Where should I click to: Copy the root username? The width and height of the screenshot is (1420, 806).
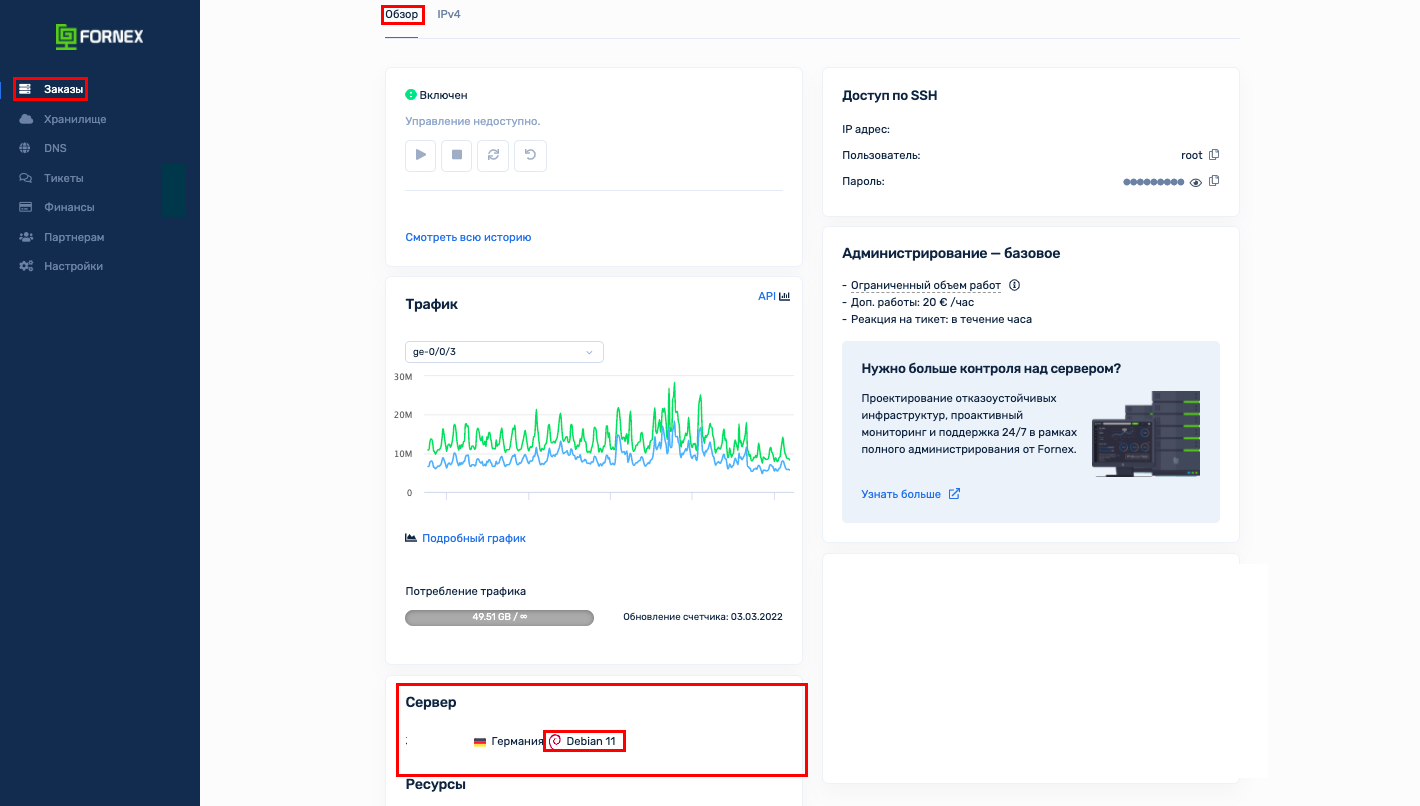pyautogui.click(x=1214, y=155)
